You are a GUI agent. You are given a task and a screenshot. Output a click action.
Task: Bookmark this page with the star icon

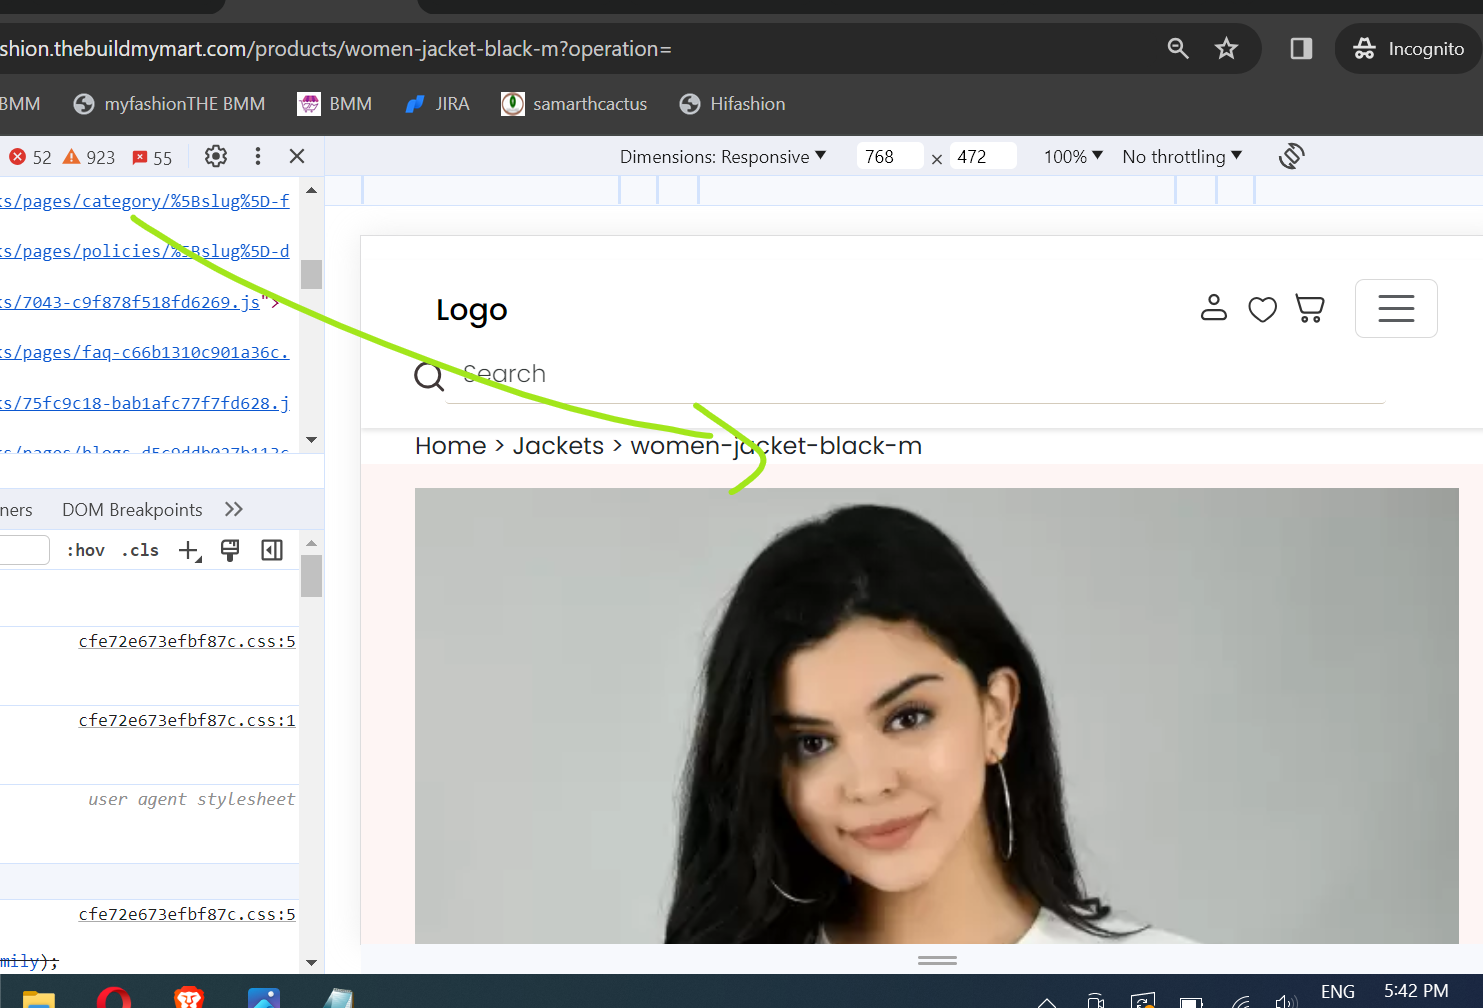[1226, 48]
